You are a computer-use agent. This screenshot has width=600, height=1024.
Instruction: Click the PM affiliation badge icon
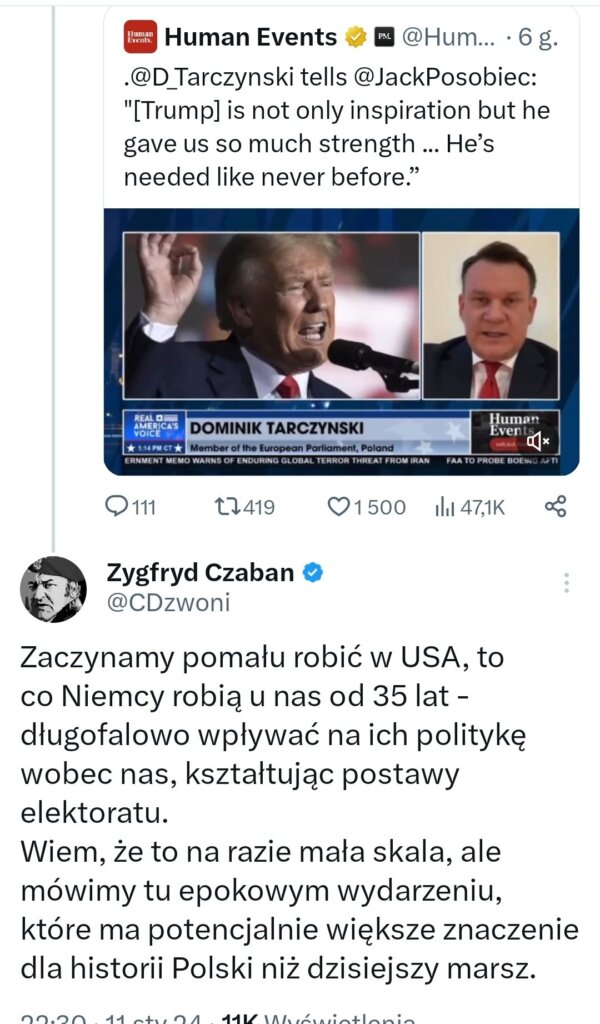coord(383,38)
